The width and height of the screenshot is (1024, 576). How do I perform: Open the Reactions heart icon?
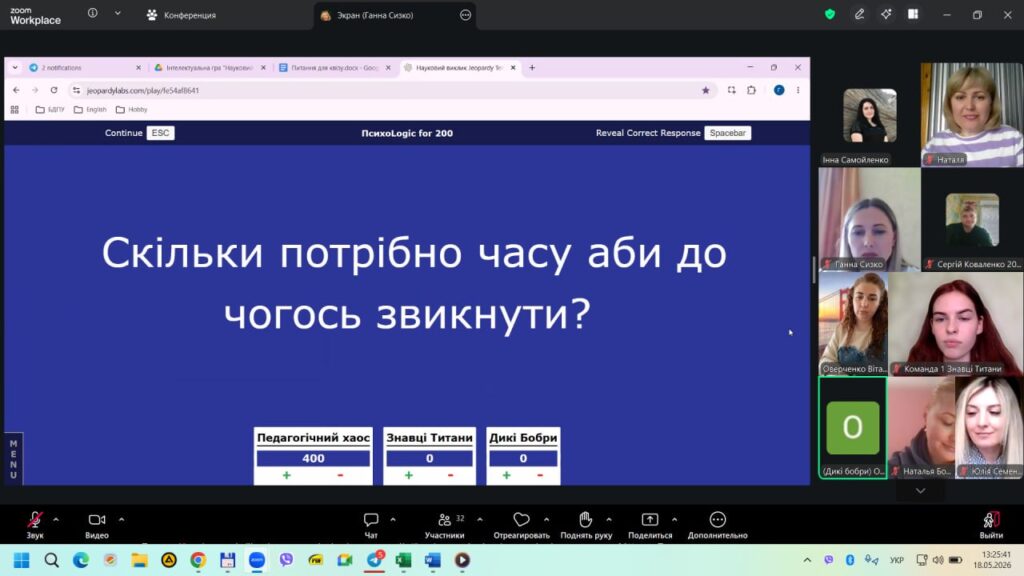coord(521,520)
